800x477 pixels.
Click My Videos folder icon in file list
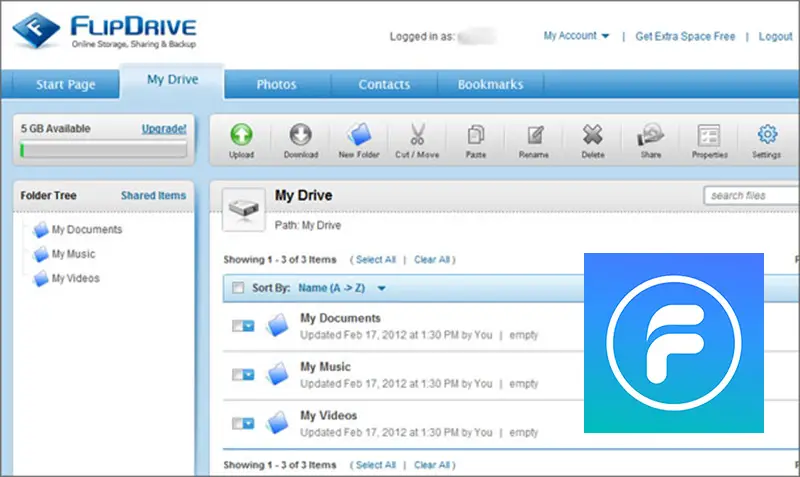point(278,422)
